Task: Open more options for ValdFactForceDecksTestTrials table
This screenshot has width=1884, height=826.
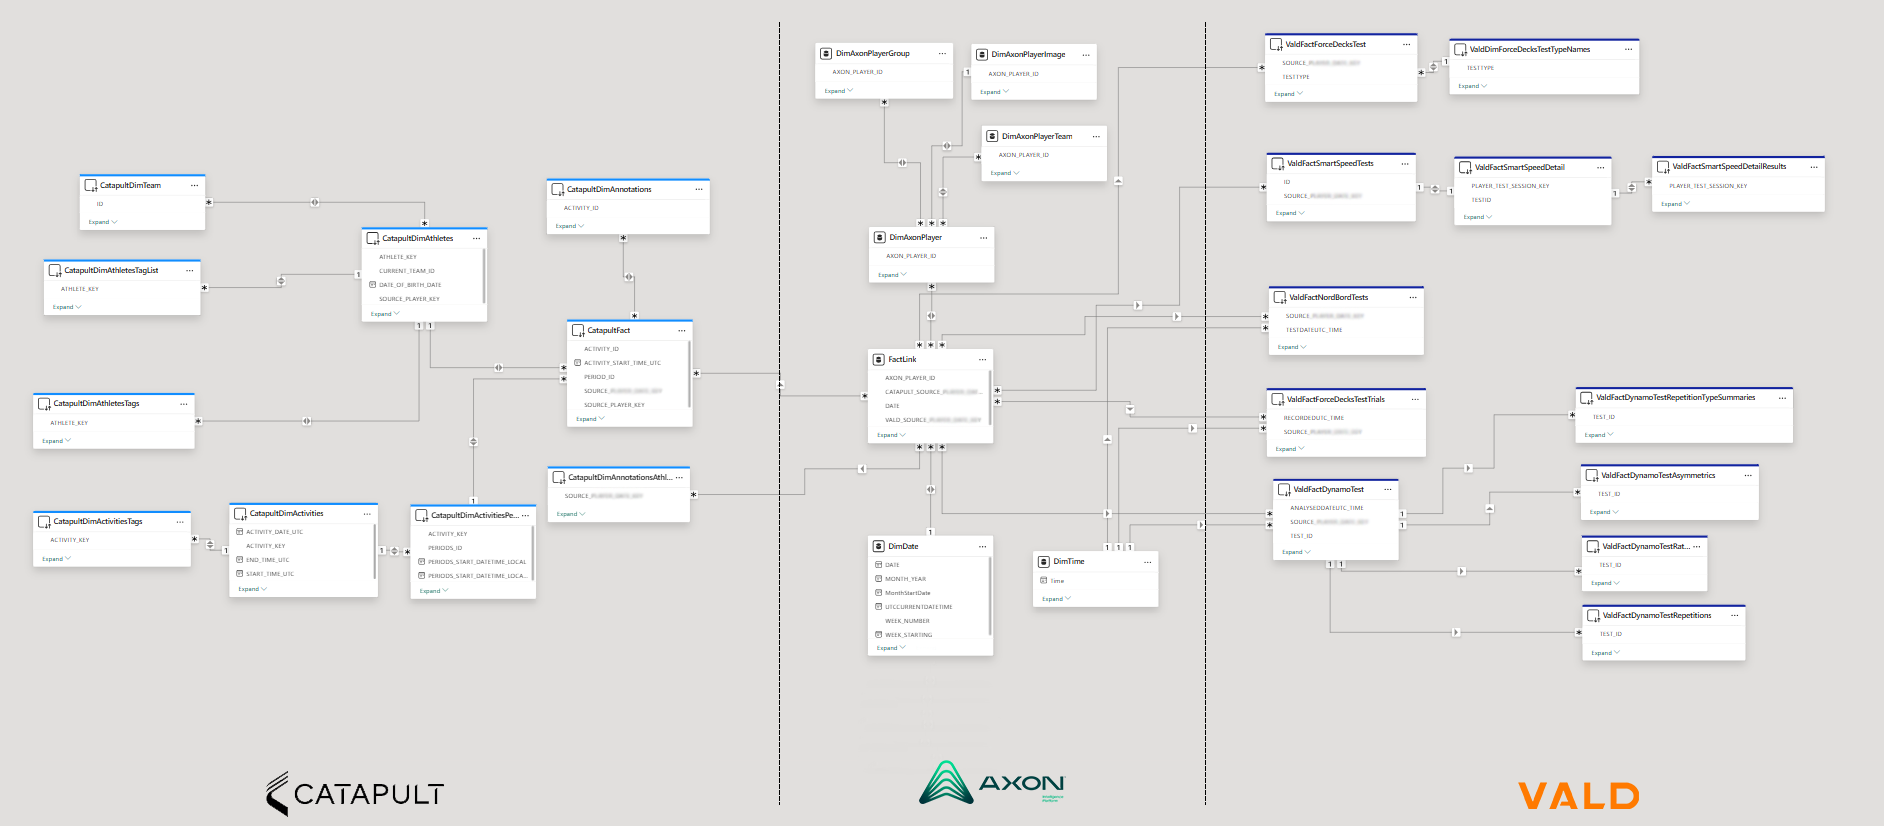Action: tap(1414, 399)
